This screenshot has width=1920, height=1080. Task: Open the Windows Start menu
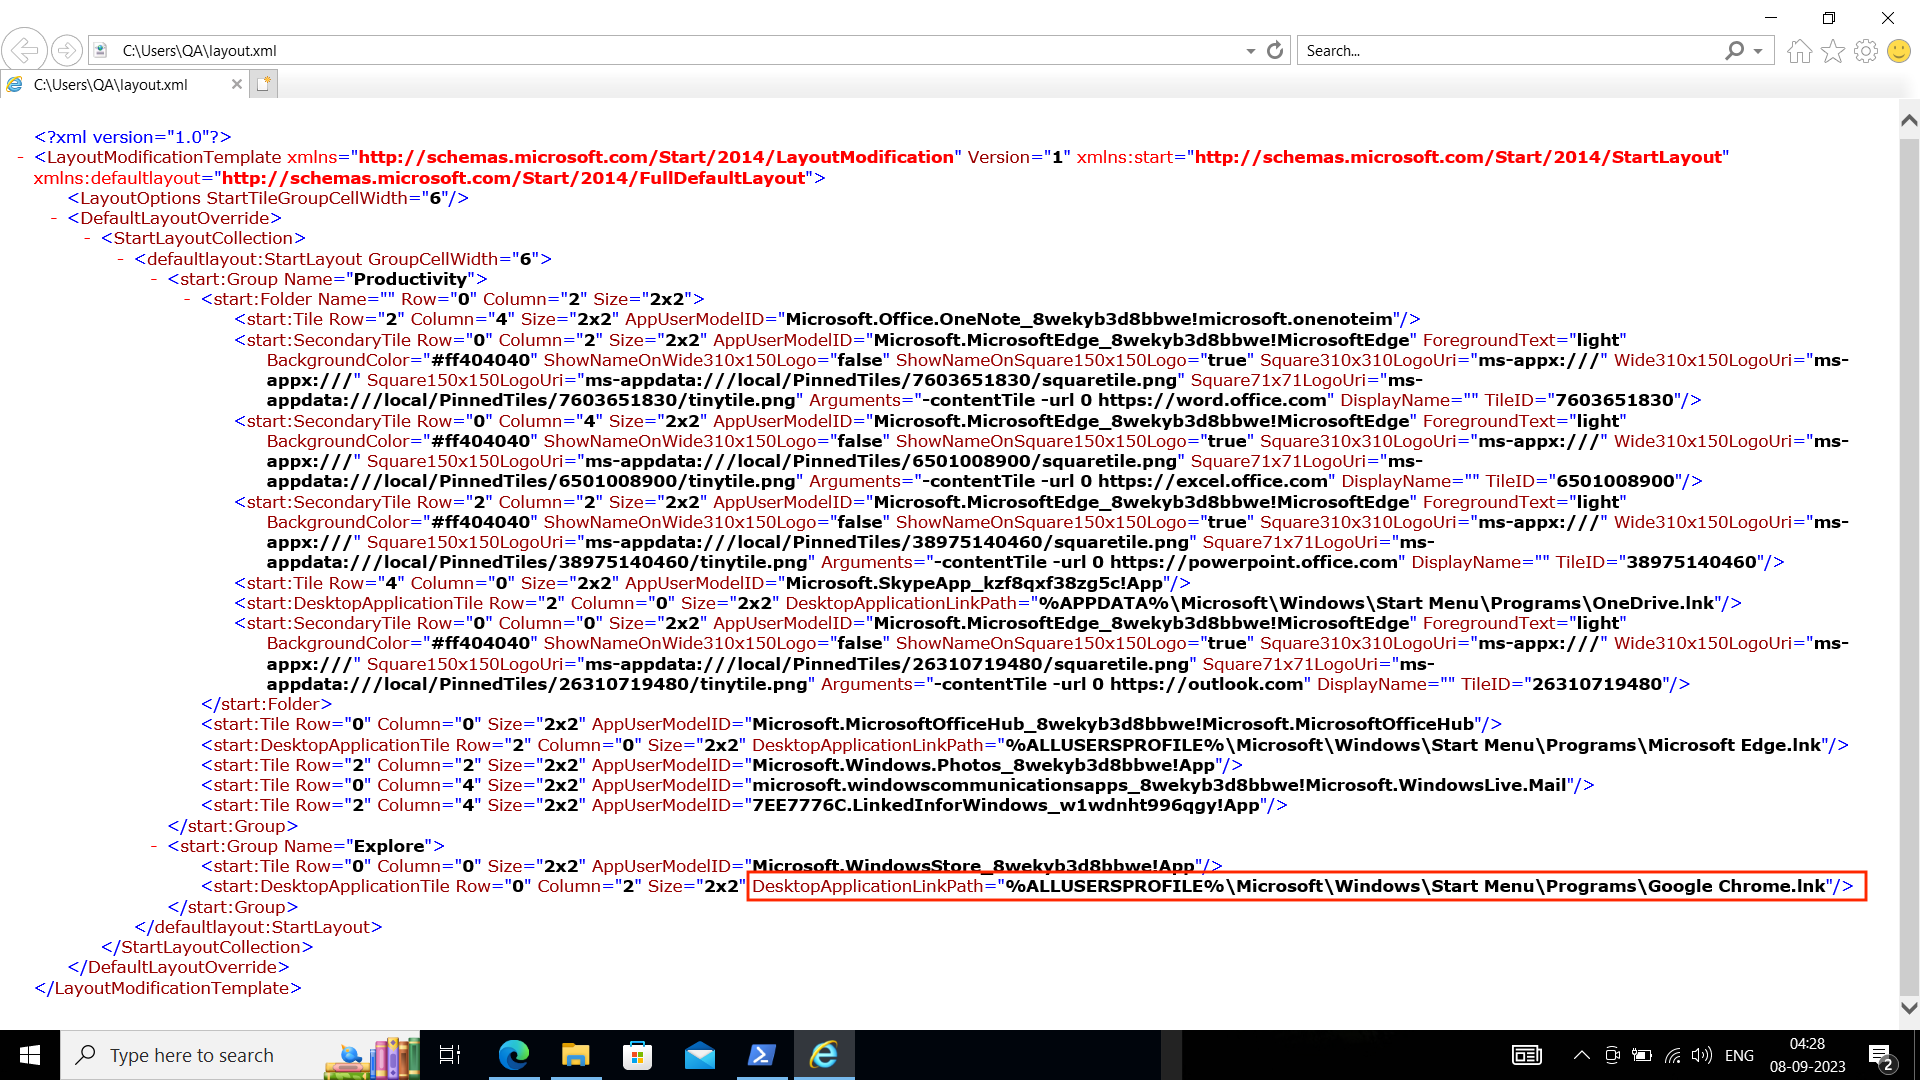30,1055
